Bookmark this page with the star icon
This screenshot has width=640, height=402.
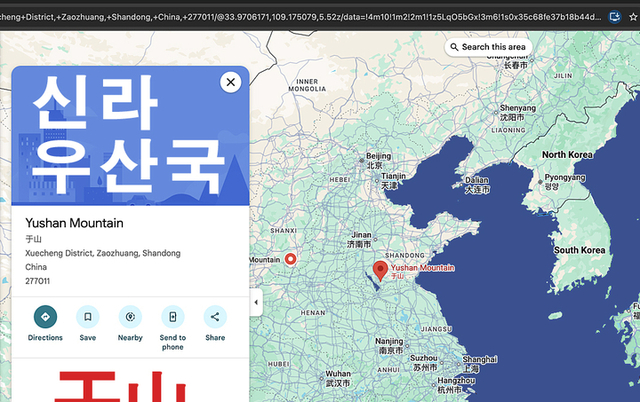pos(633,17)
